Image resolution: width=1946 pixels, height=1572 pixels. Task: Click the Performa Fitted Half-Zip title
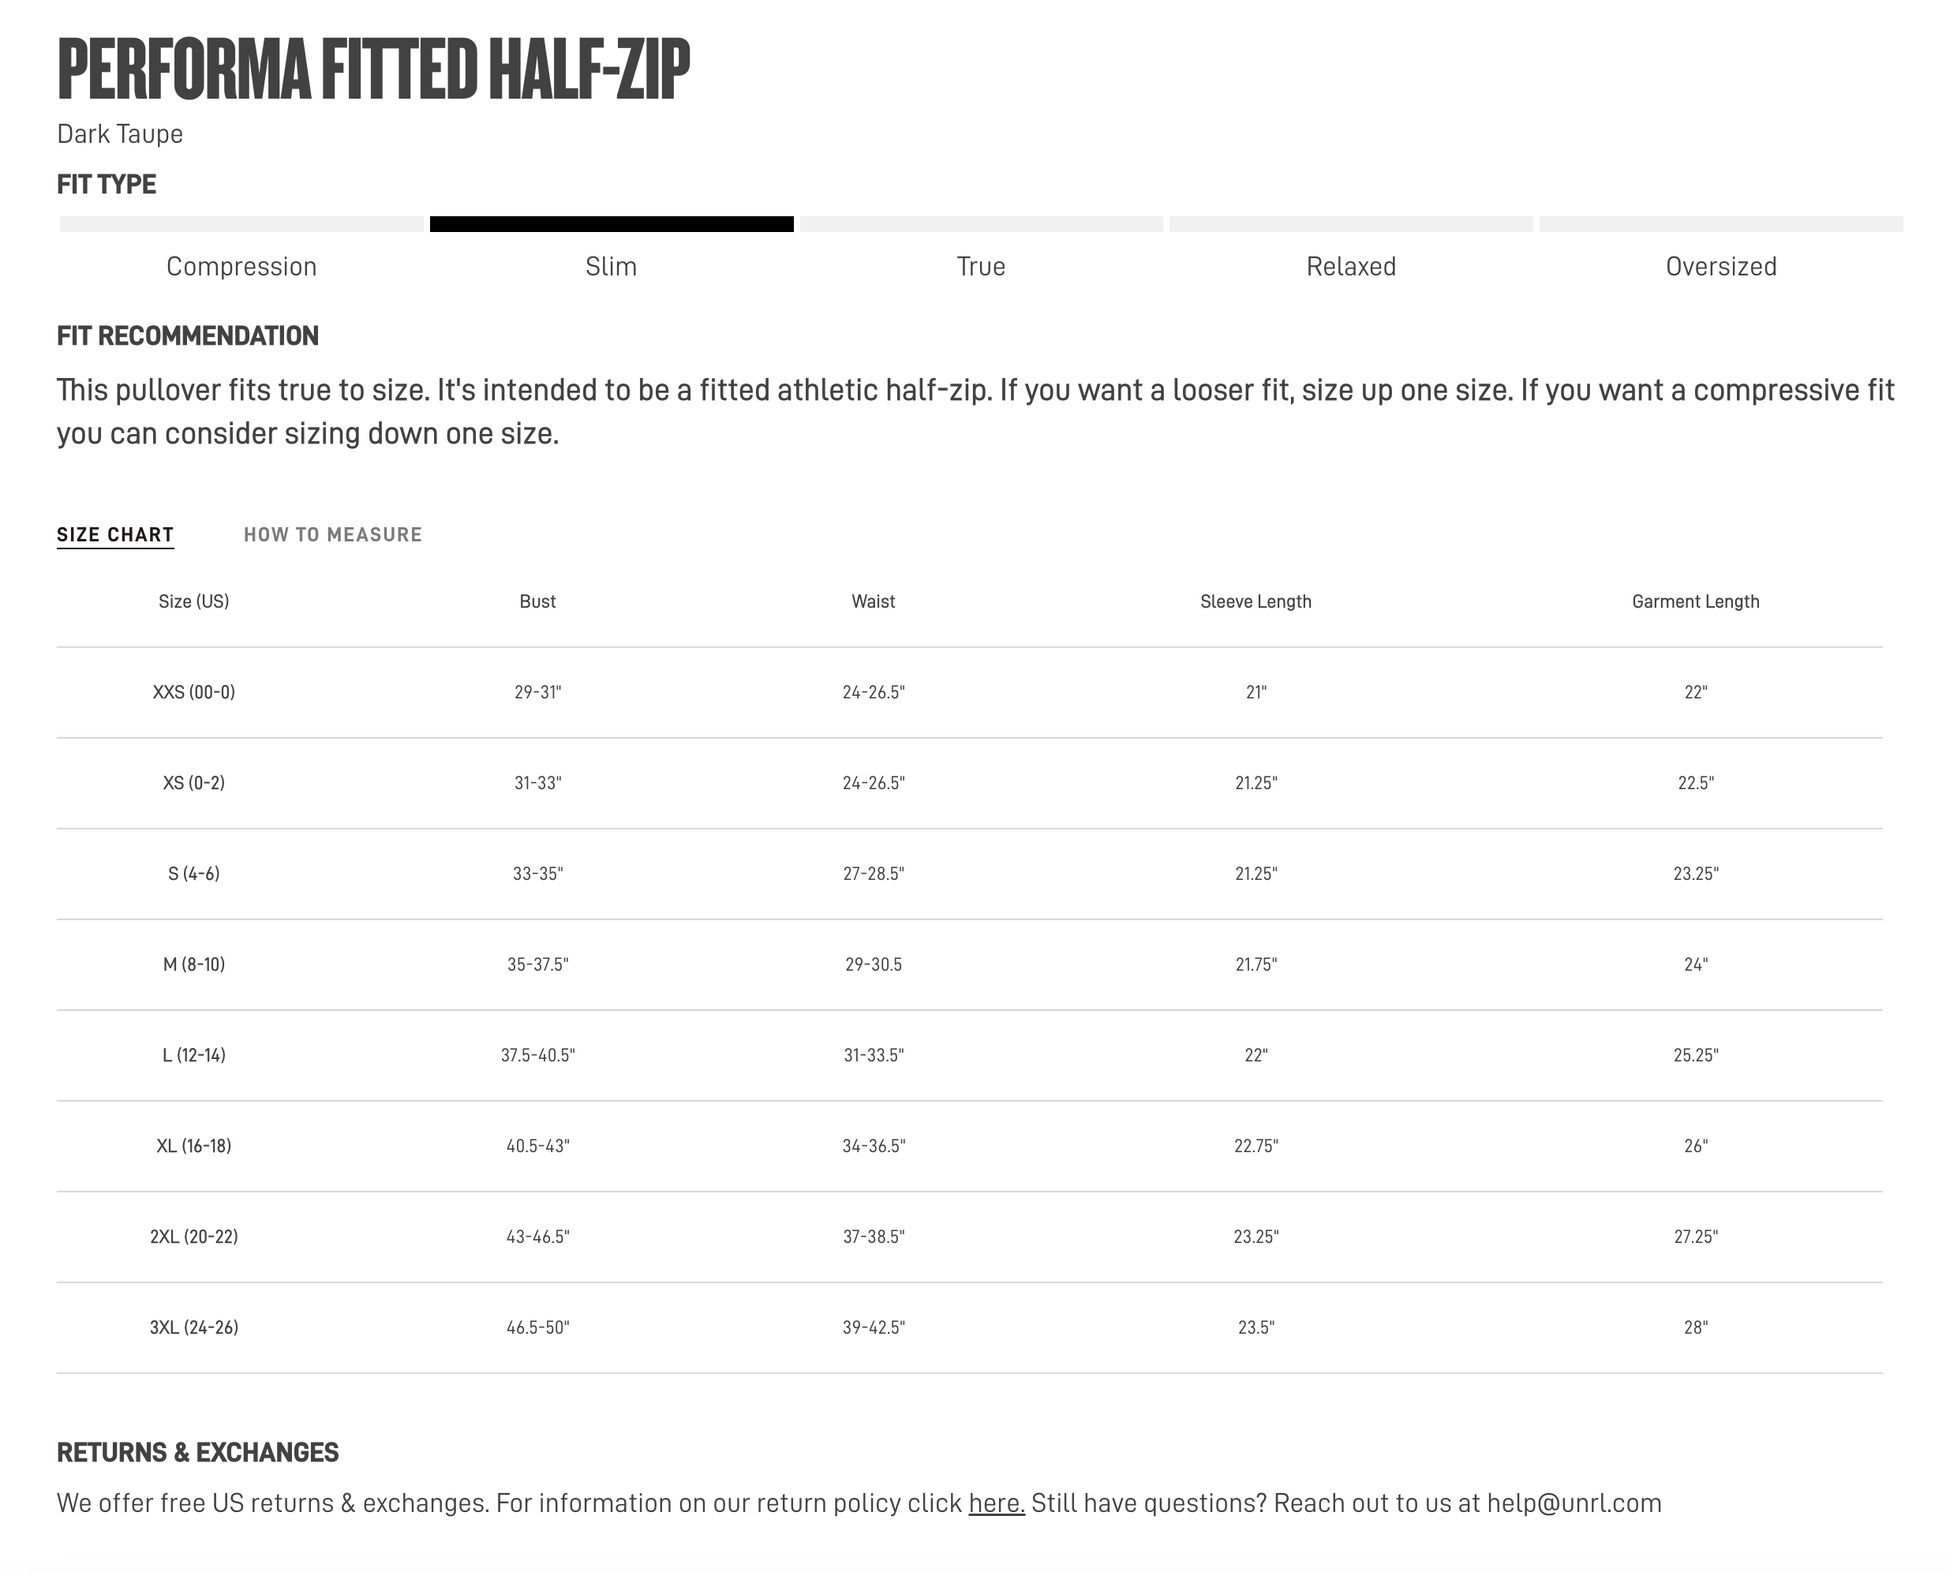click(373, 69)
